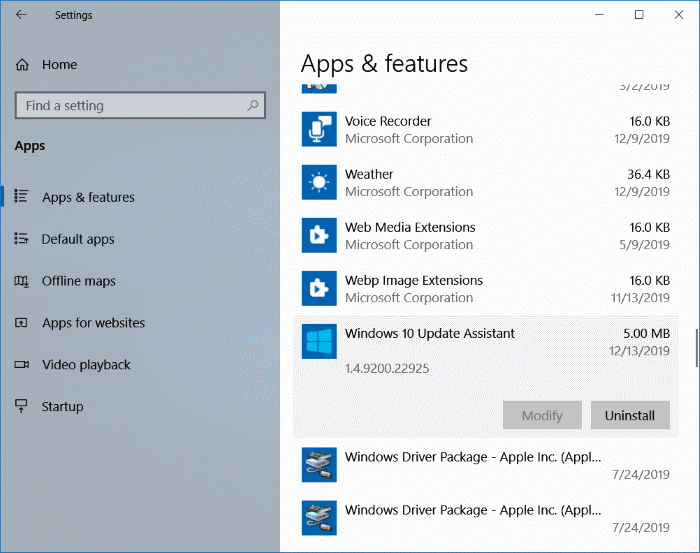The image size is (700, 553).
Task: Open Offline maps settings
Action: [x=79, y=281]
